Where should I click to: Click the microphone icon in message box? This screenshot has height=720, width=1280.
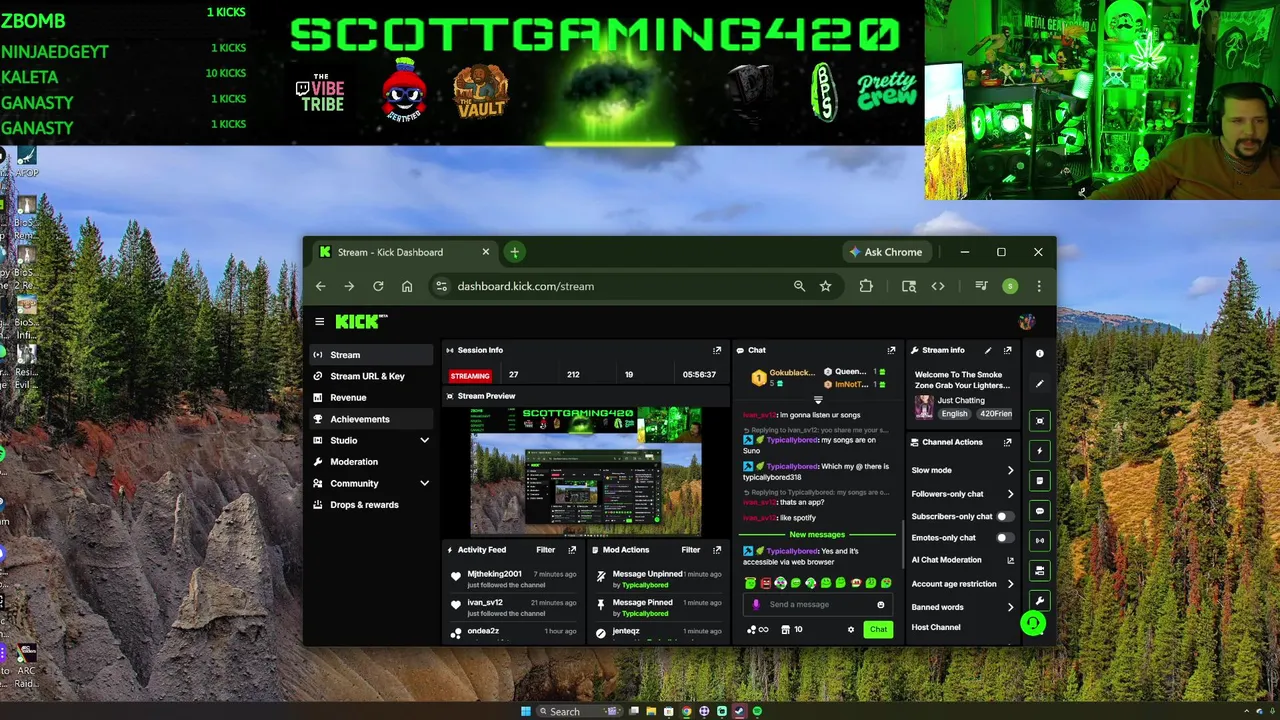coord(756,604)
